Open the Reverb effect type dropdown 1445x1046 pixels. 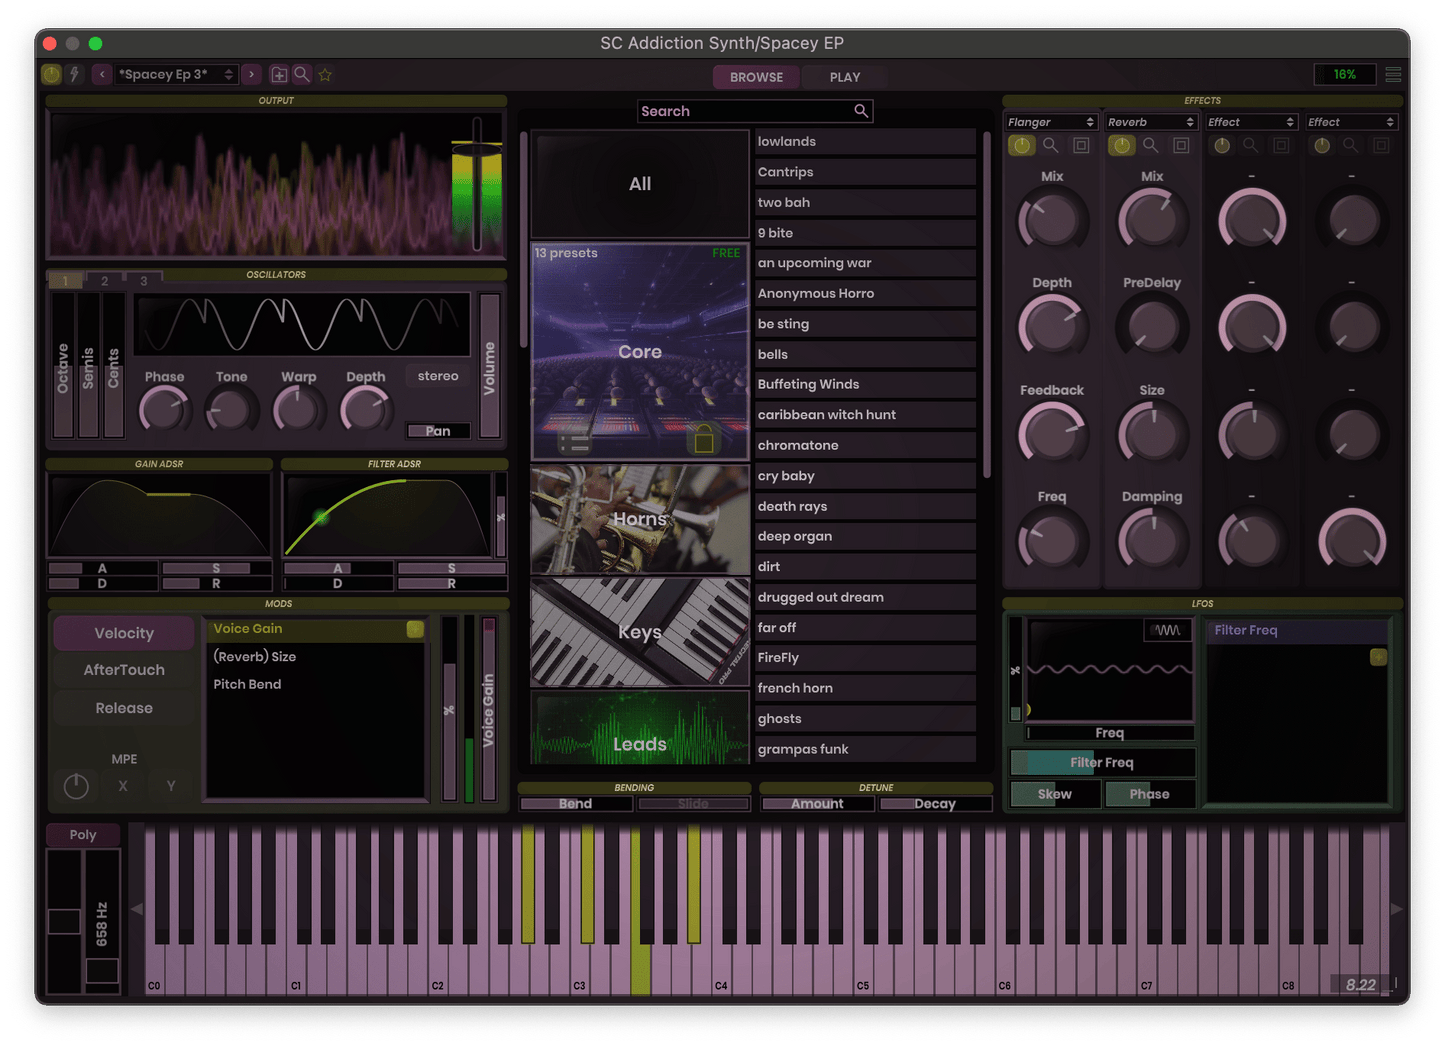tap(1150, 121)
